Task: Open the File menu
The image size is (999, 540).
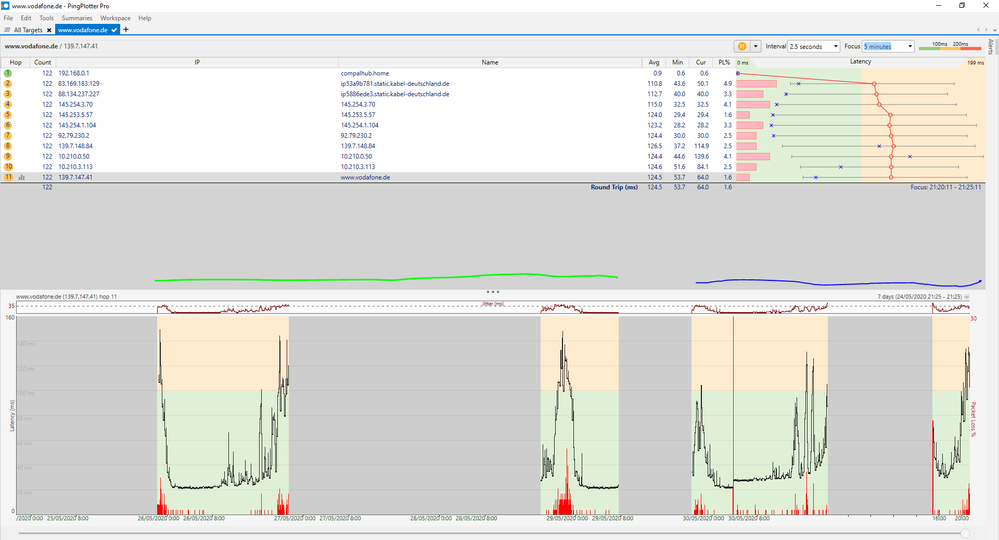Action: [x=8, y=18]
